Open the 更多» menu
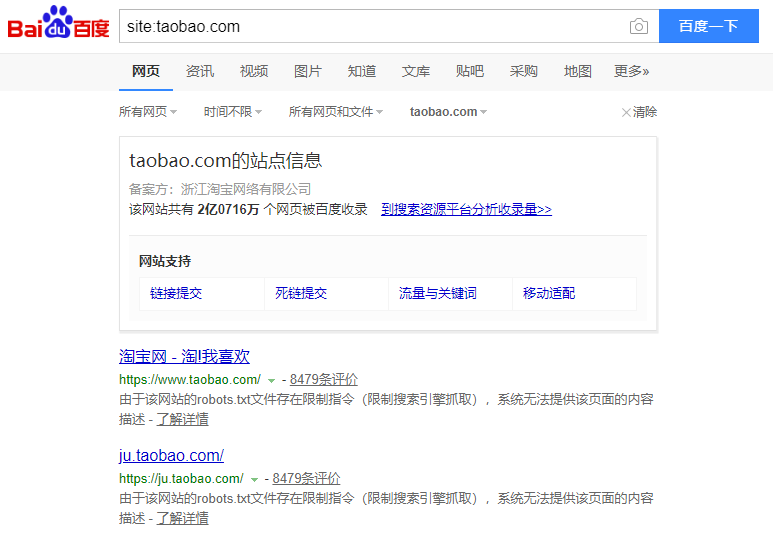The image size is (773, 540). (631, 71)
